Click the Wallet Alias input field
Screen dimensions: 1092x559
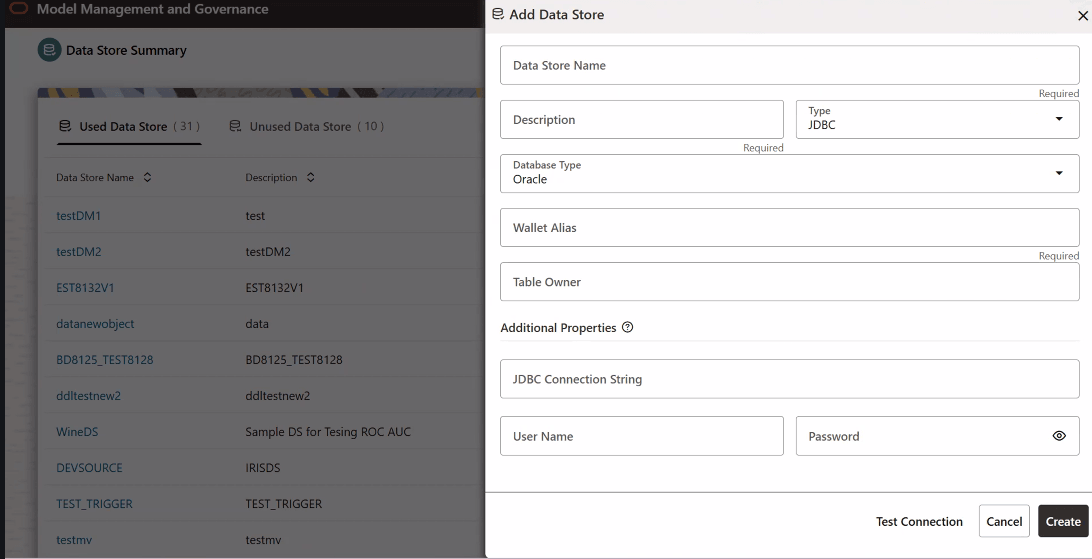[x=790, y=227]
